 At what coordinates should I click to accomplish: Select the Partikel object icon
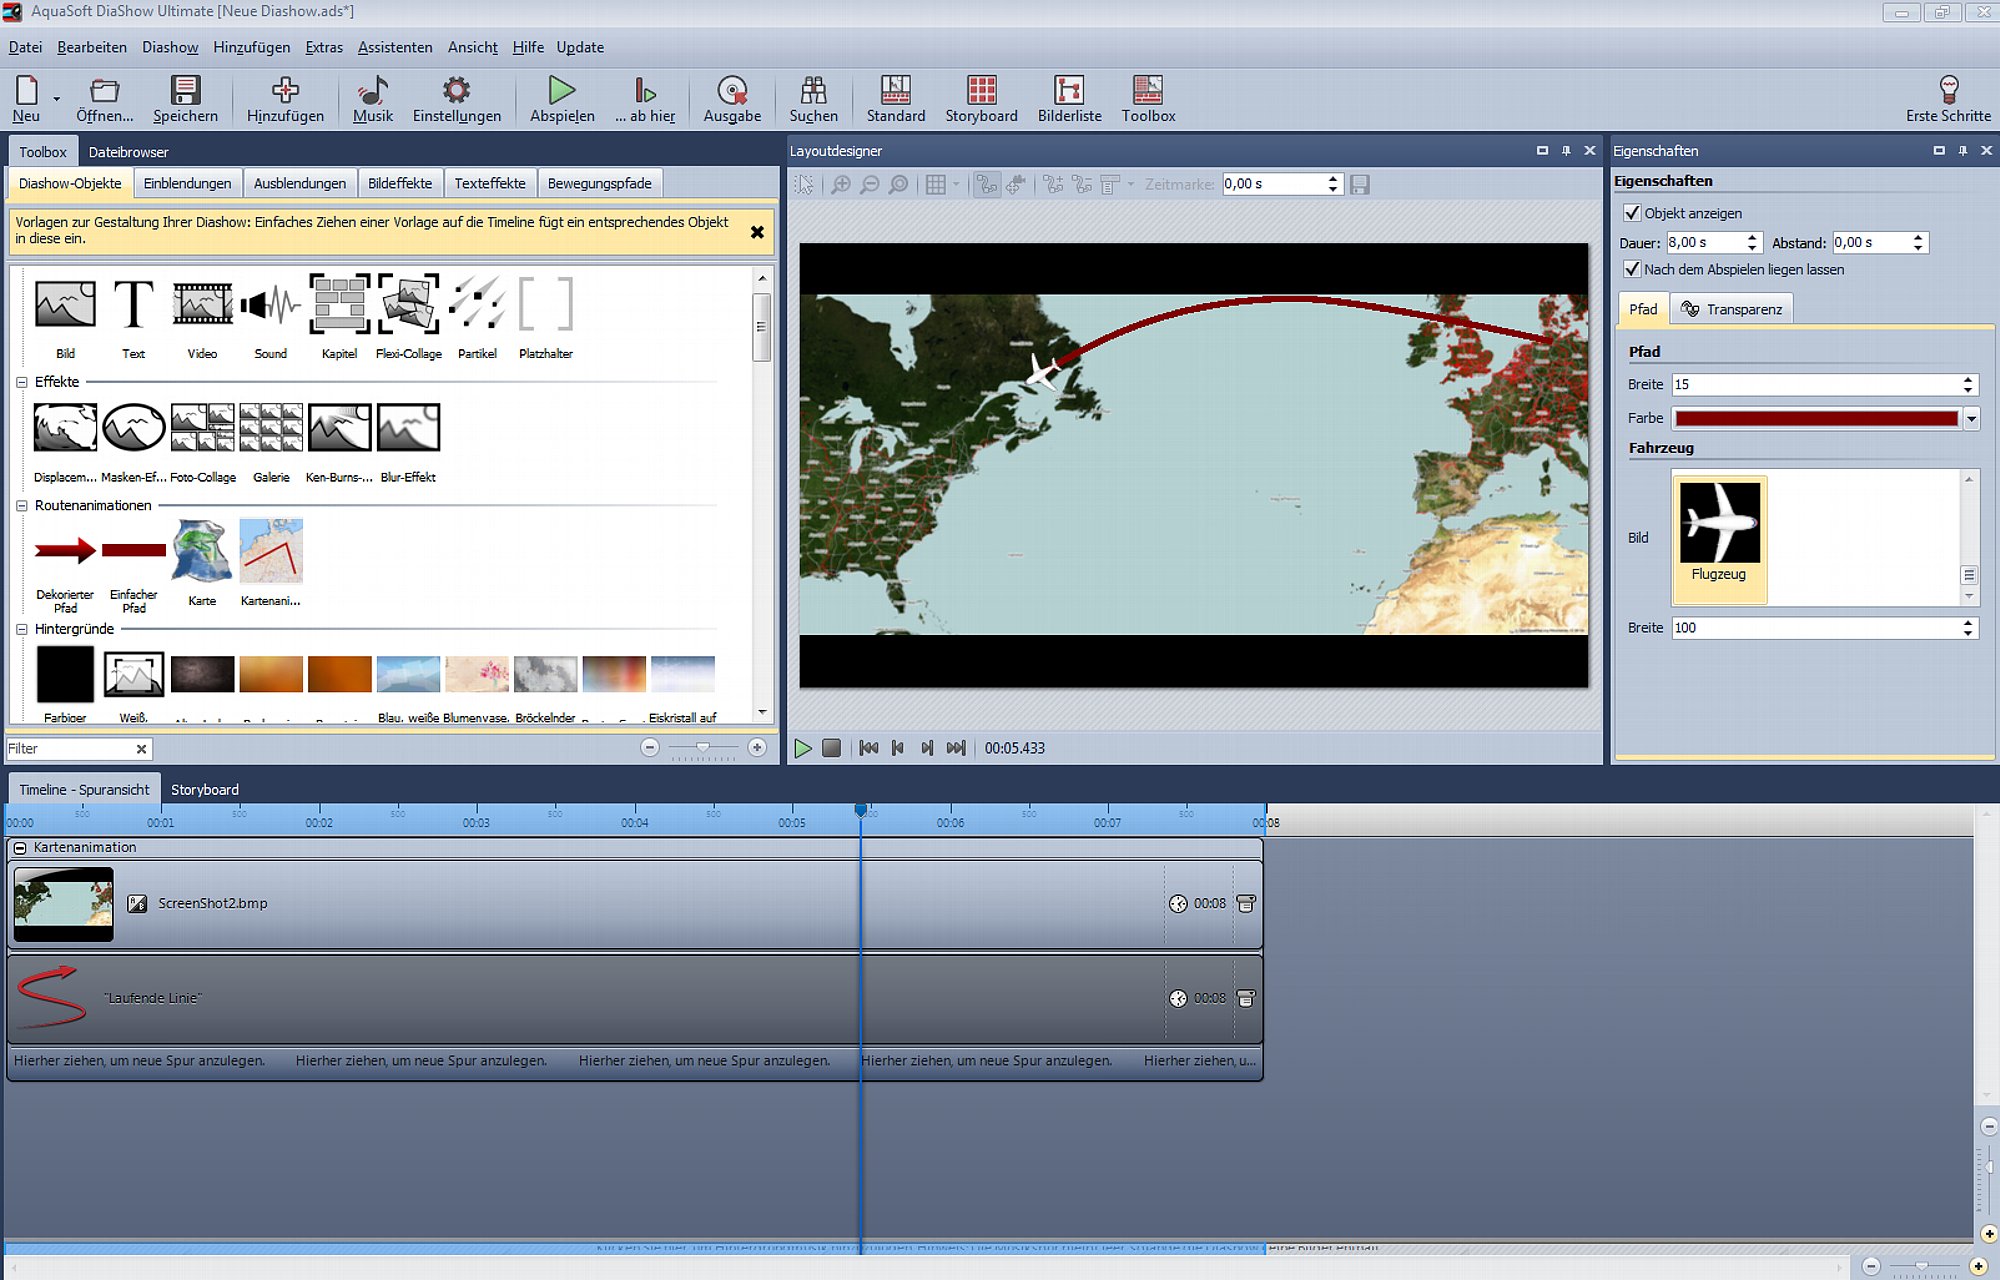(x=477, y=304)
